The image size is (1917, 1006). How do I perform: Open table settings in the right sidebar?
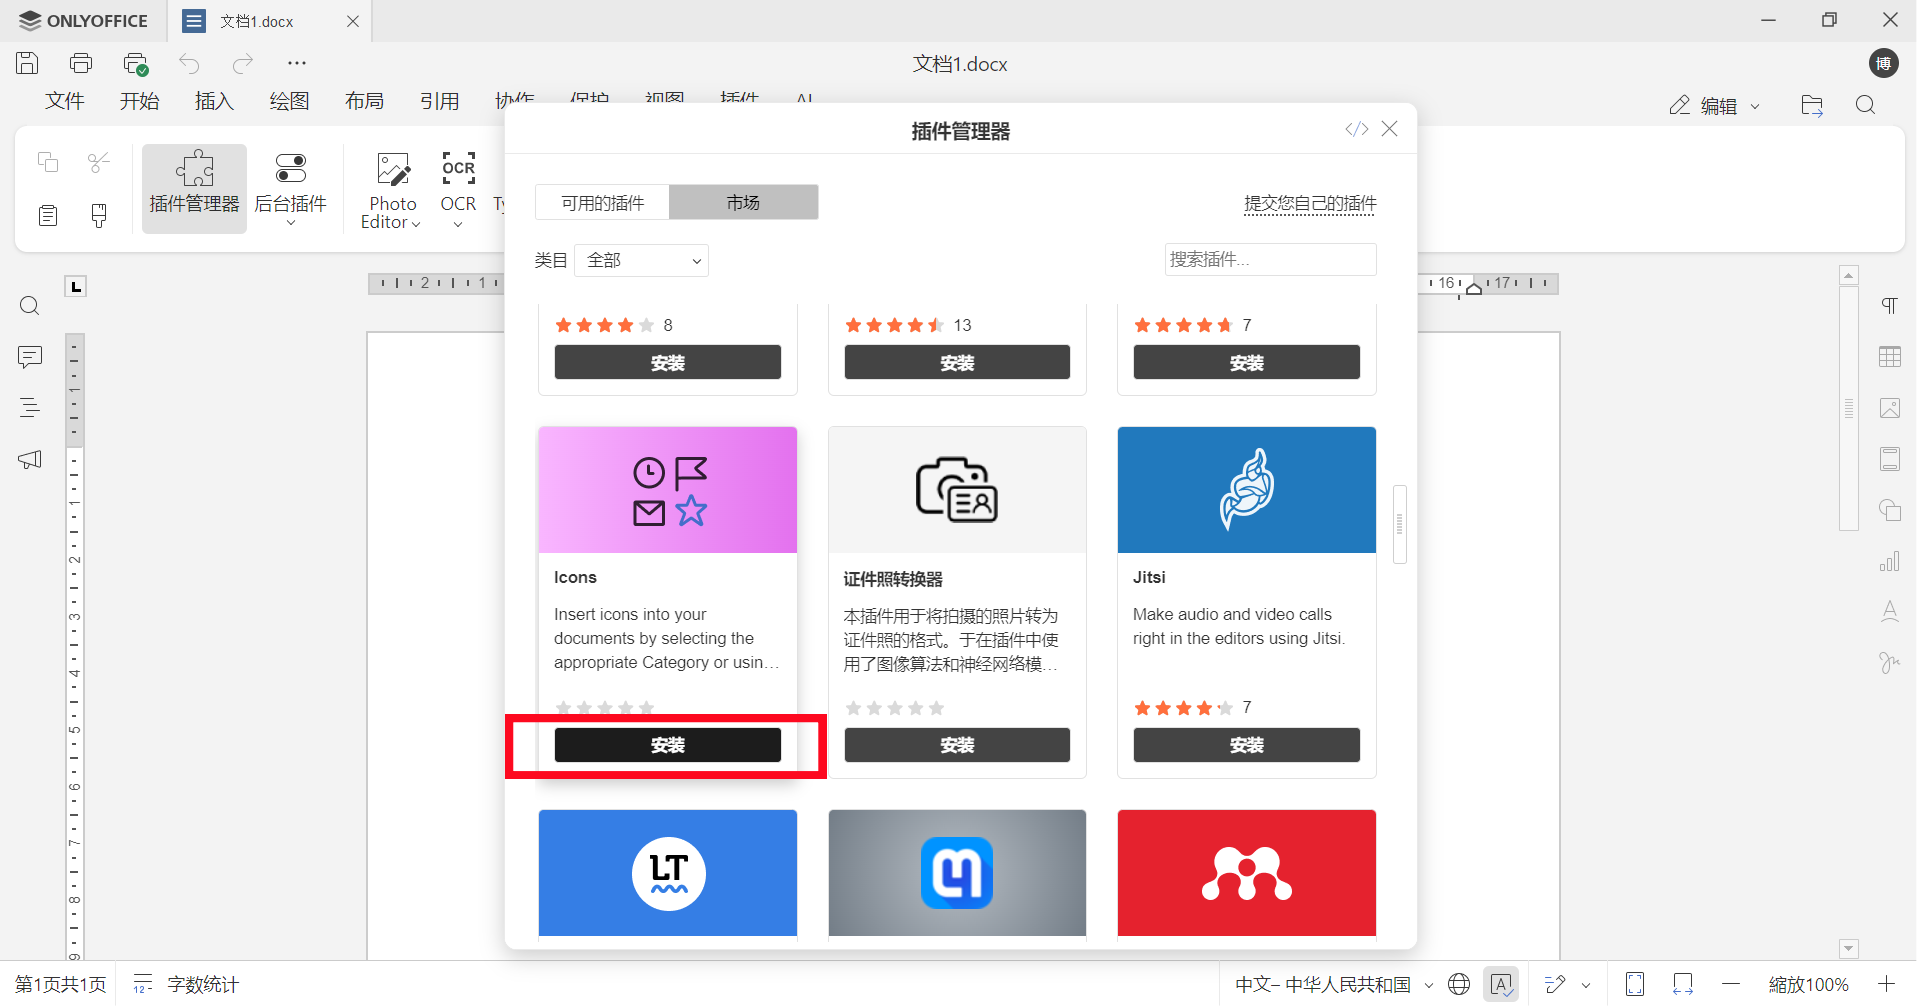click(1890, 357)
